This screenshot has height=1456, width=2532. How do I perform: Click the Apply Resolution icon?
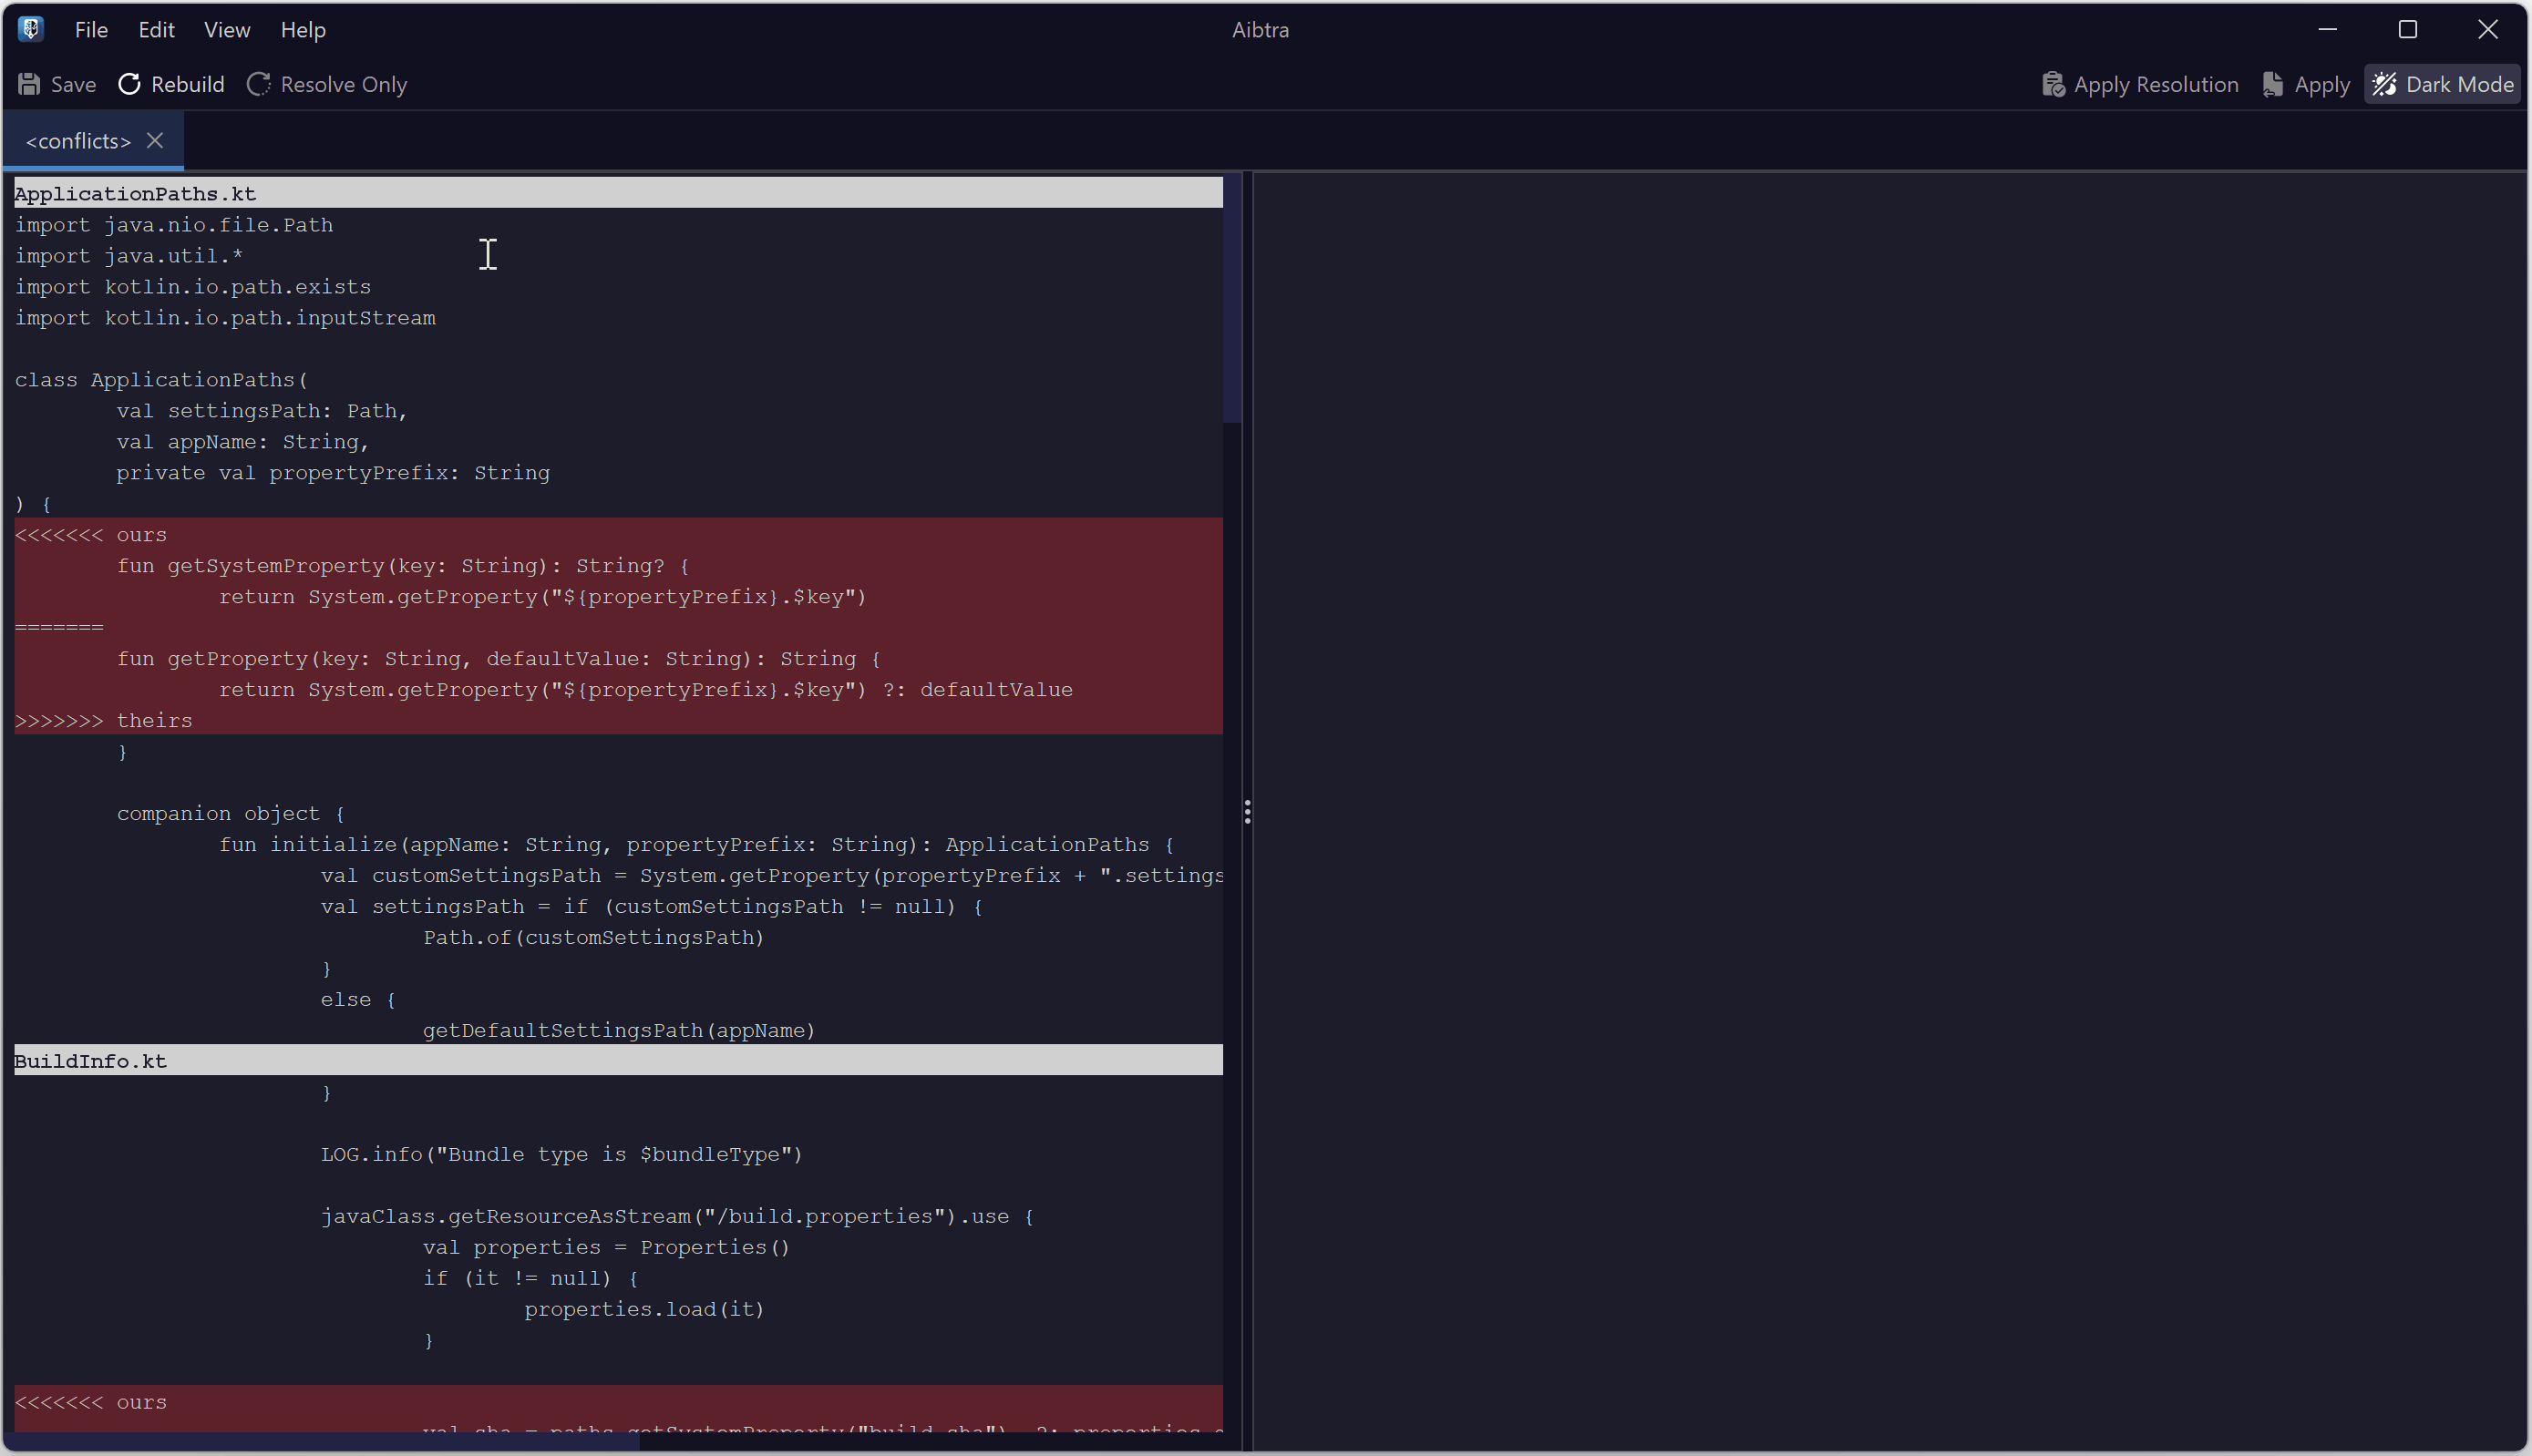point(2054,84)
